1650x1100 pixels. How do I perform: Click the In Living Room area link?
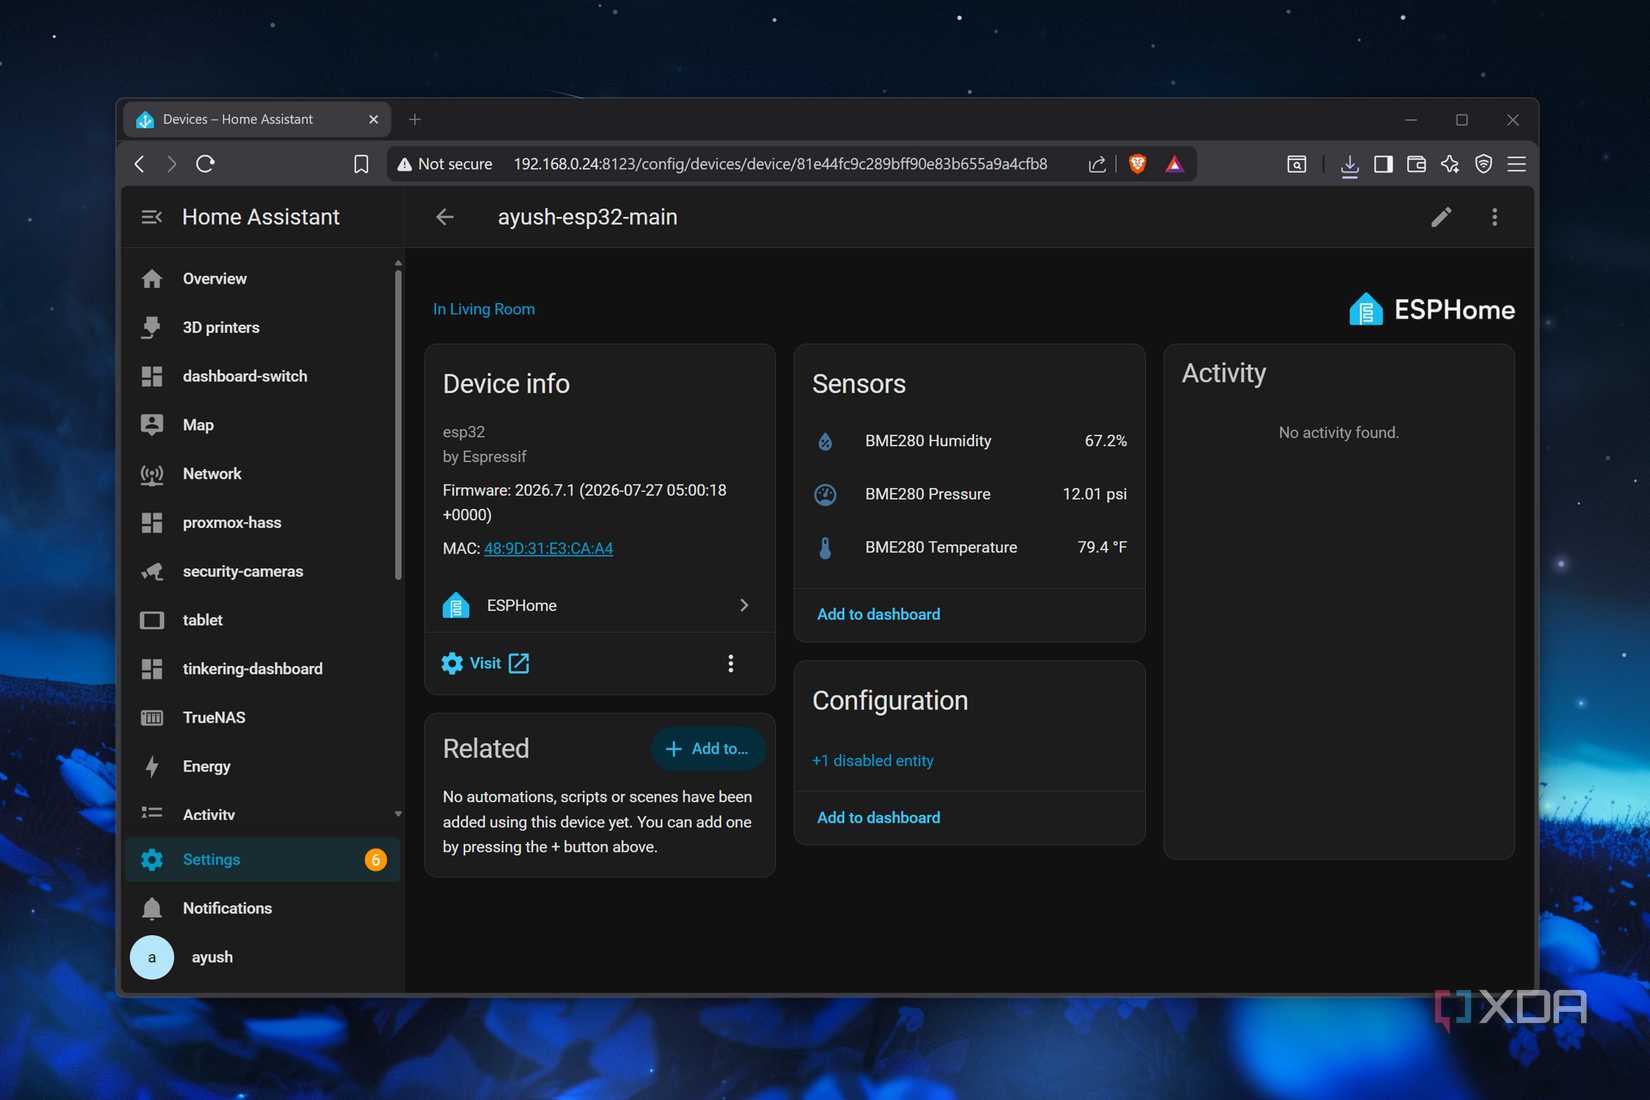tap(484, 310)
